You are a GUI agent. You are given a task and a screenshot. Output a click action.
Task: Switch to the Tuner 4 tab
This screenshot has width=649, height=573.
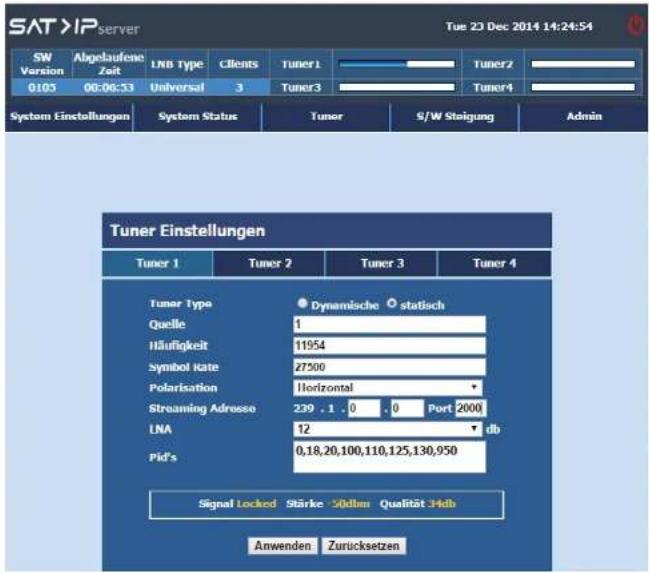coord(494,263)
